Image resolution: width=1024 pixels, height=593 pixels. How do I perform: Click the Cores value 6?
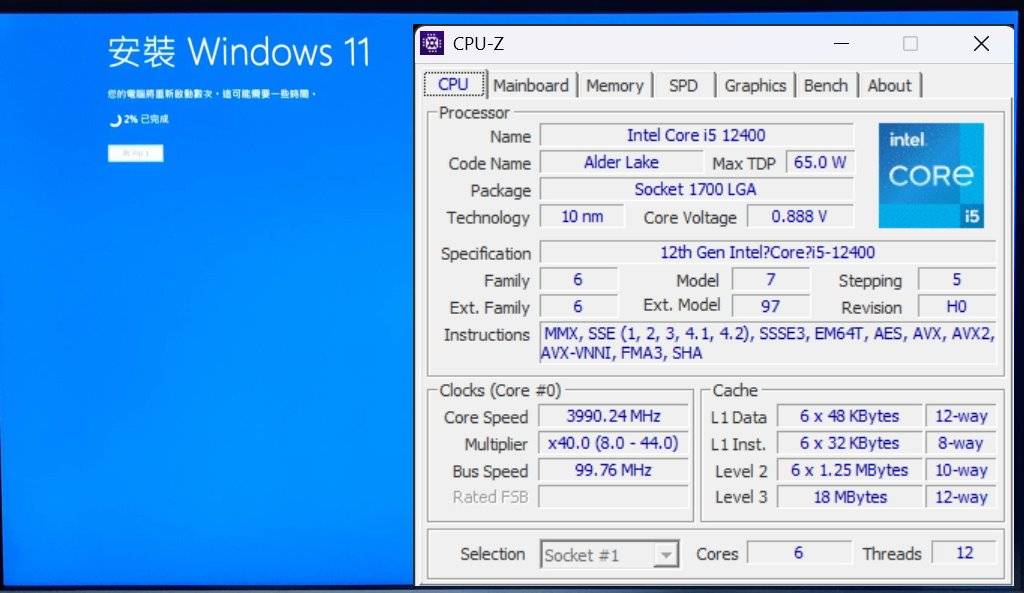tap(799, 553)
